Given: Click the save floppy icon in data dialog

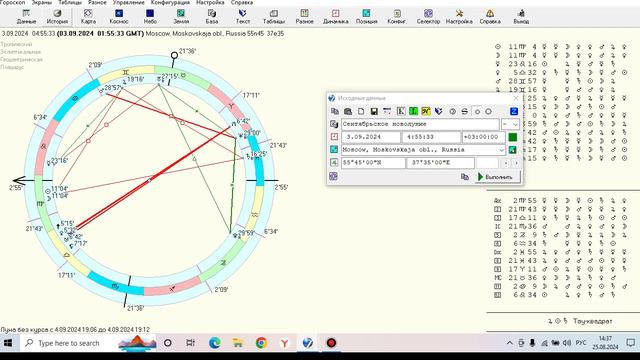Looking at the screenshot, I should [374, 111].
